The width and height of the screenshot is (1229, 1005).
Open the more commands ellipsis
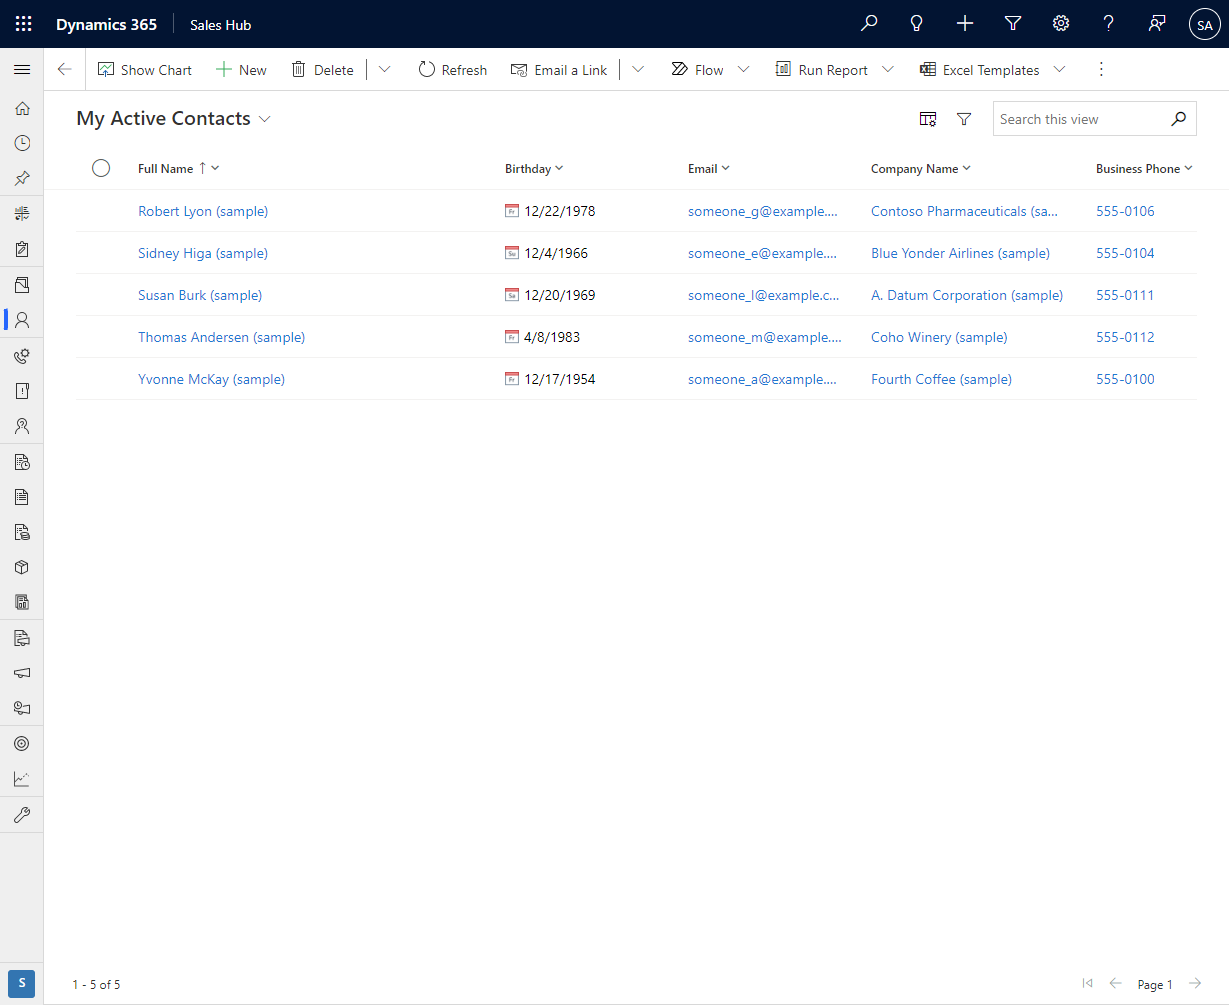pos(1101,69)
